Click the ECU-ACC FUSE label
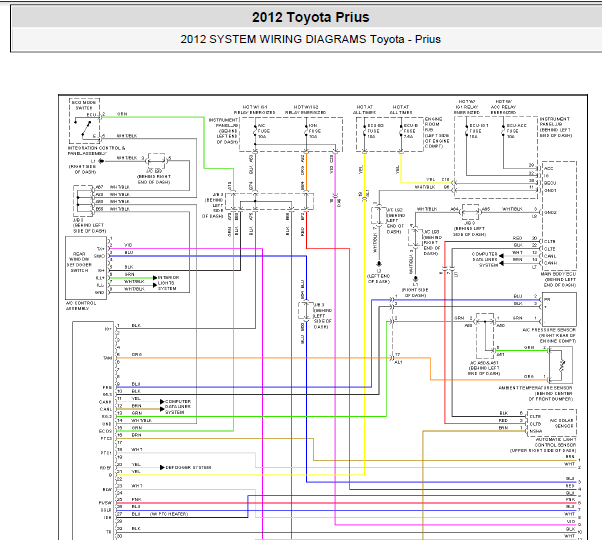The width and height of the screenshot is (602, 540). click(x=516, y=131)
